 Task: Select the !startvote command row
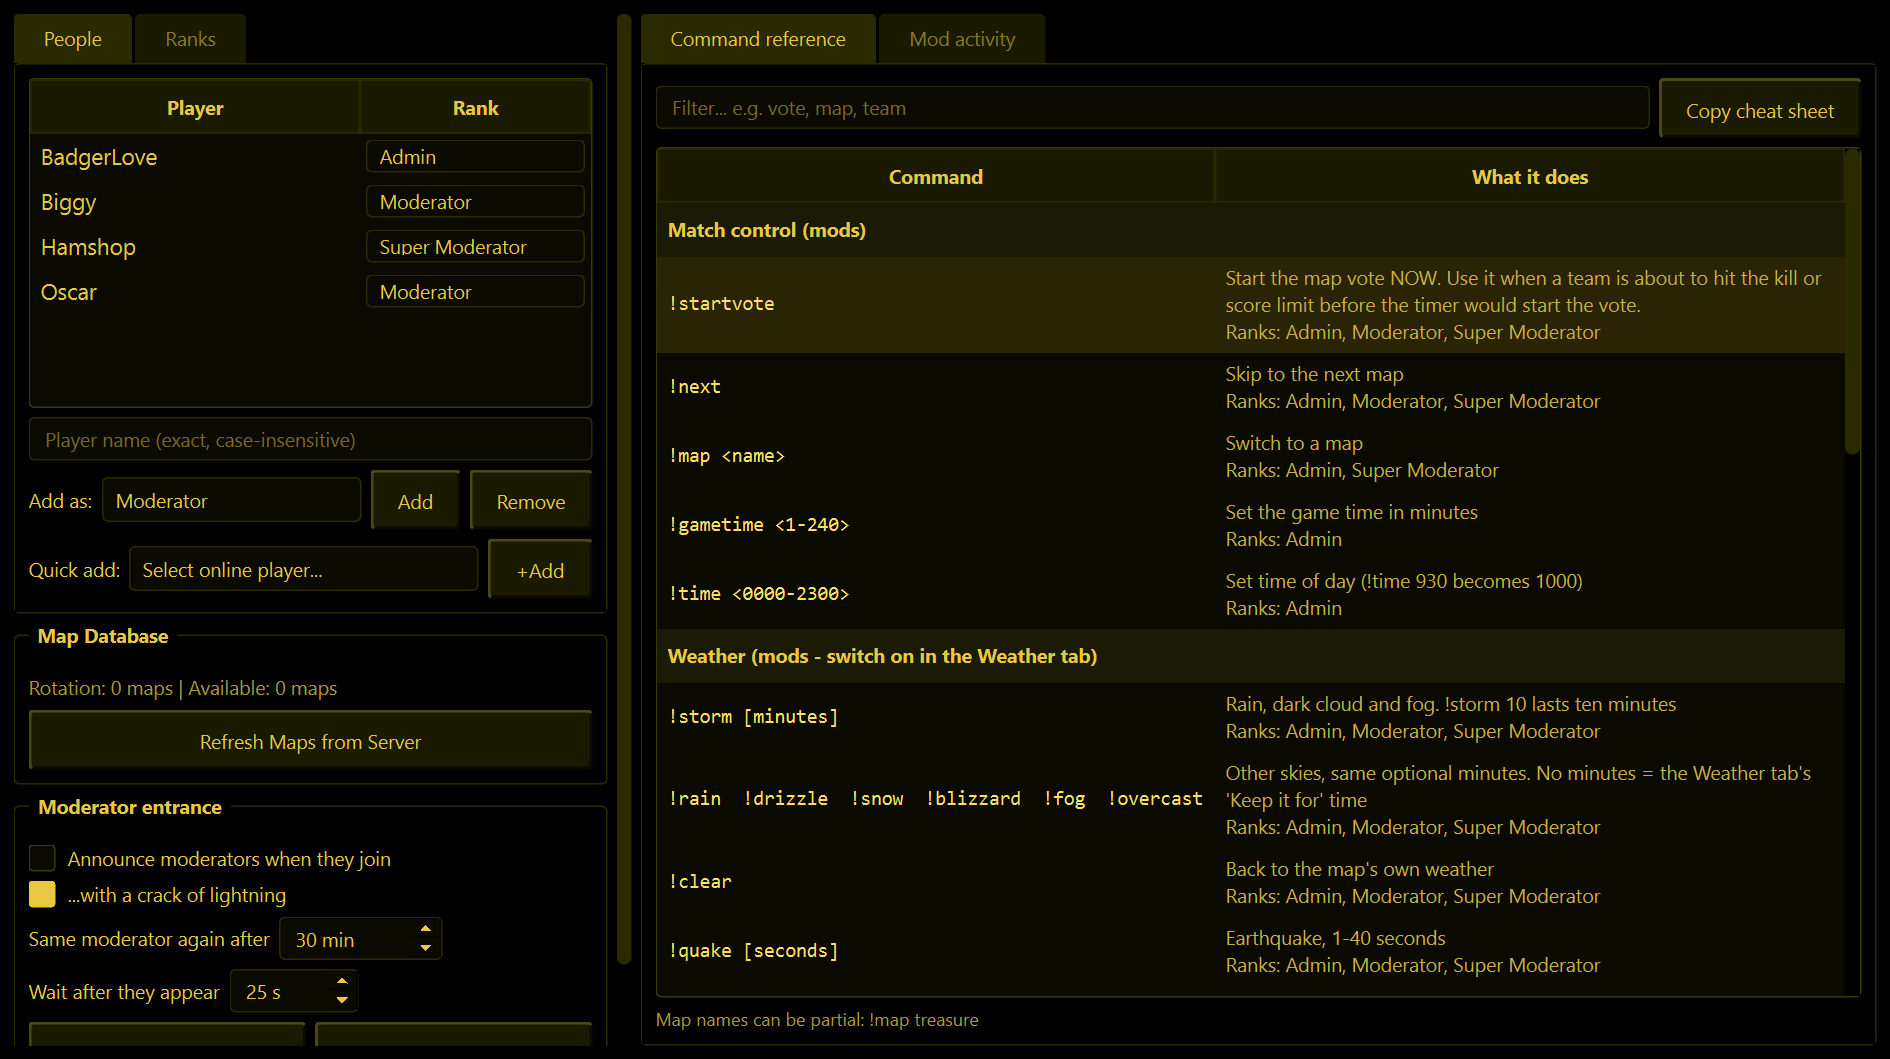[1251, 305]
